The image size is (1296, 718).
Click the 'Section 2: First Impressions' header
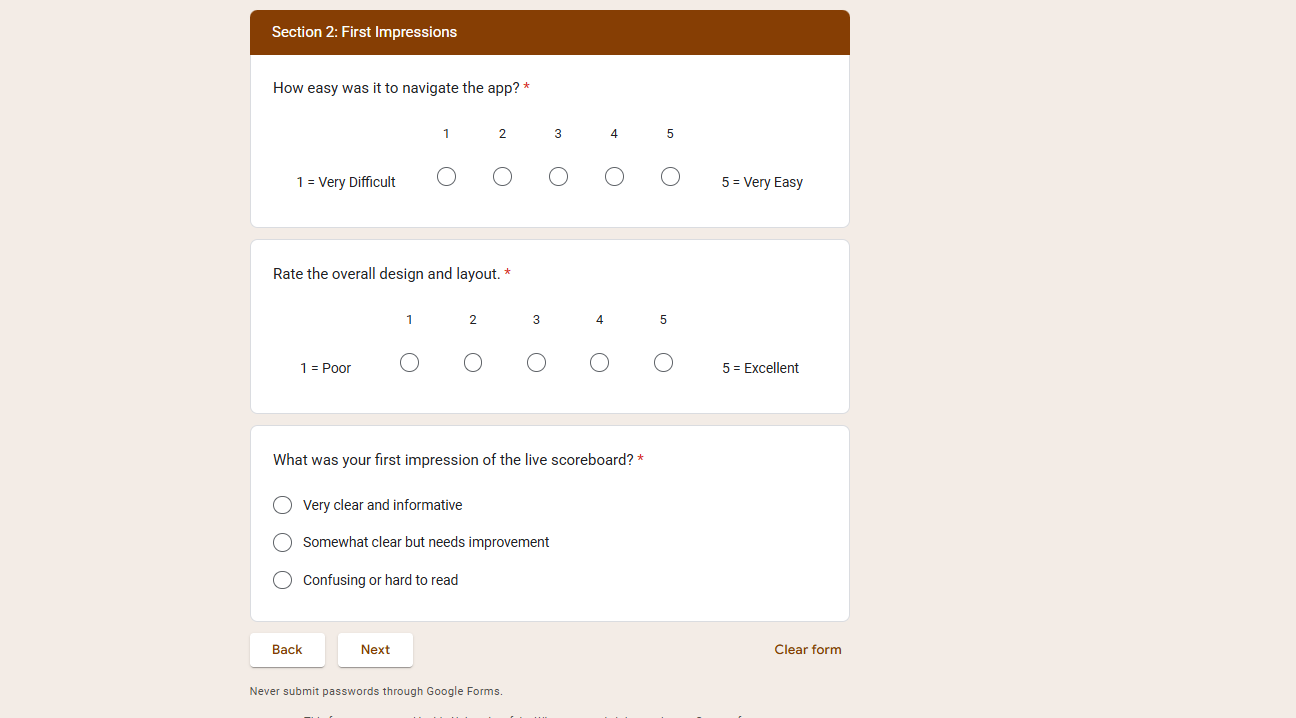364,32
